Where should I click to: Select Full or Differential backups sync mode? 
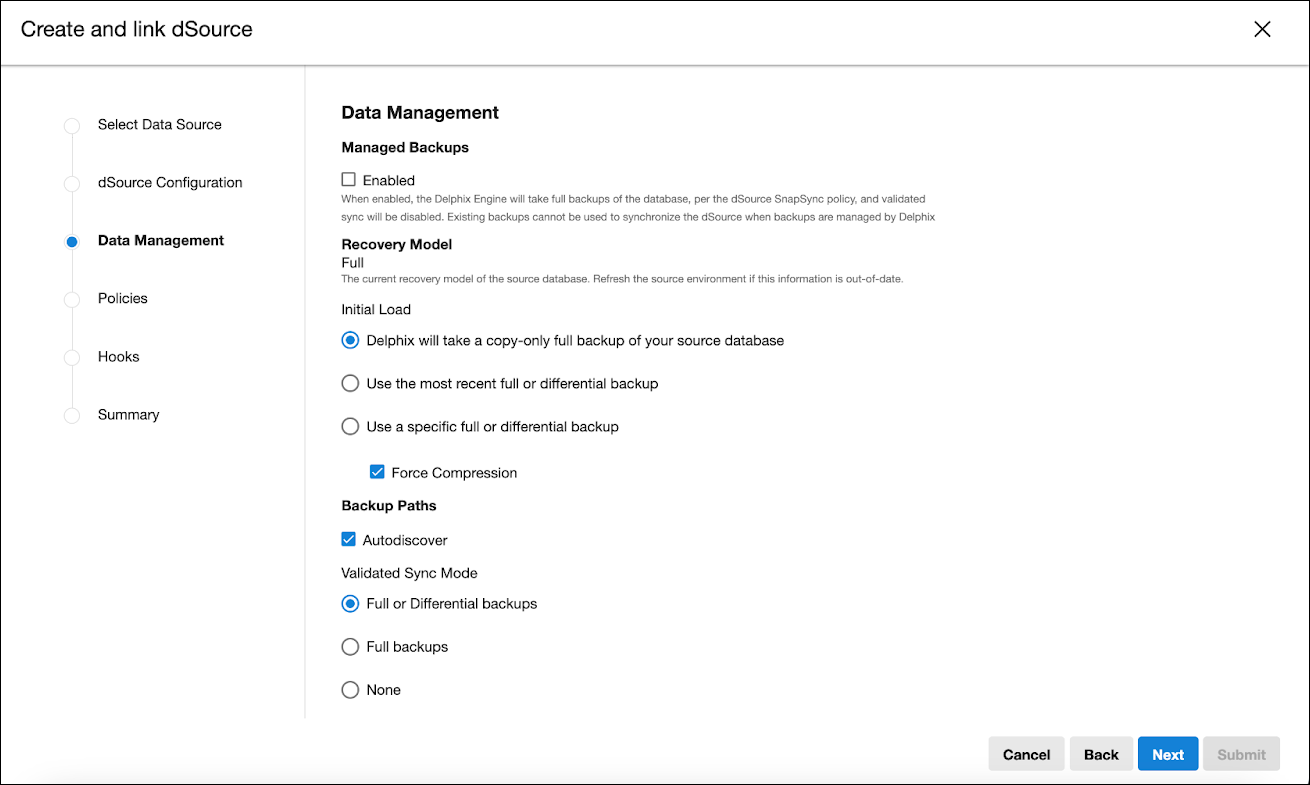(350, 604)
